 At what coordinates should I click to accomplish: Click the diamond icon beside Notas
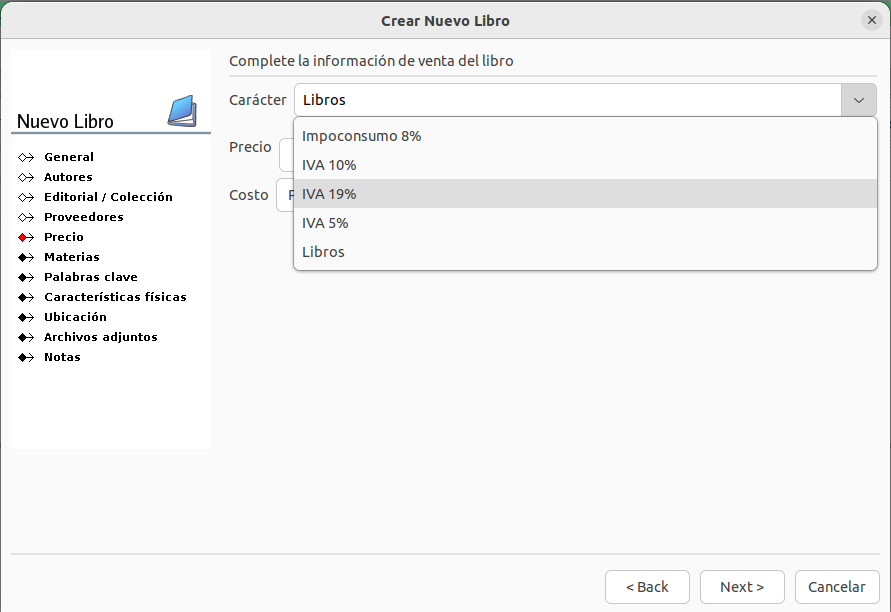pyautogui.click(x=26, y=357)
